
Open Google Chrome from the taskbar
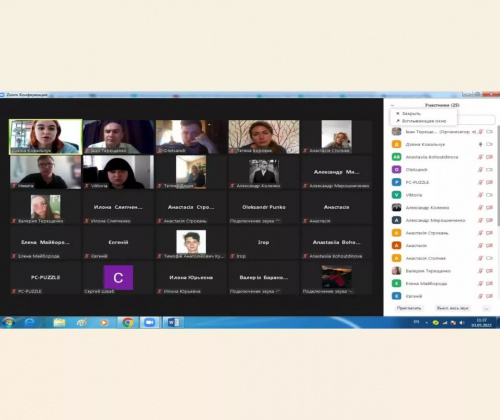[x=127, y=322]
